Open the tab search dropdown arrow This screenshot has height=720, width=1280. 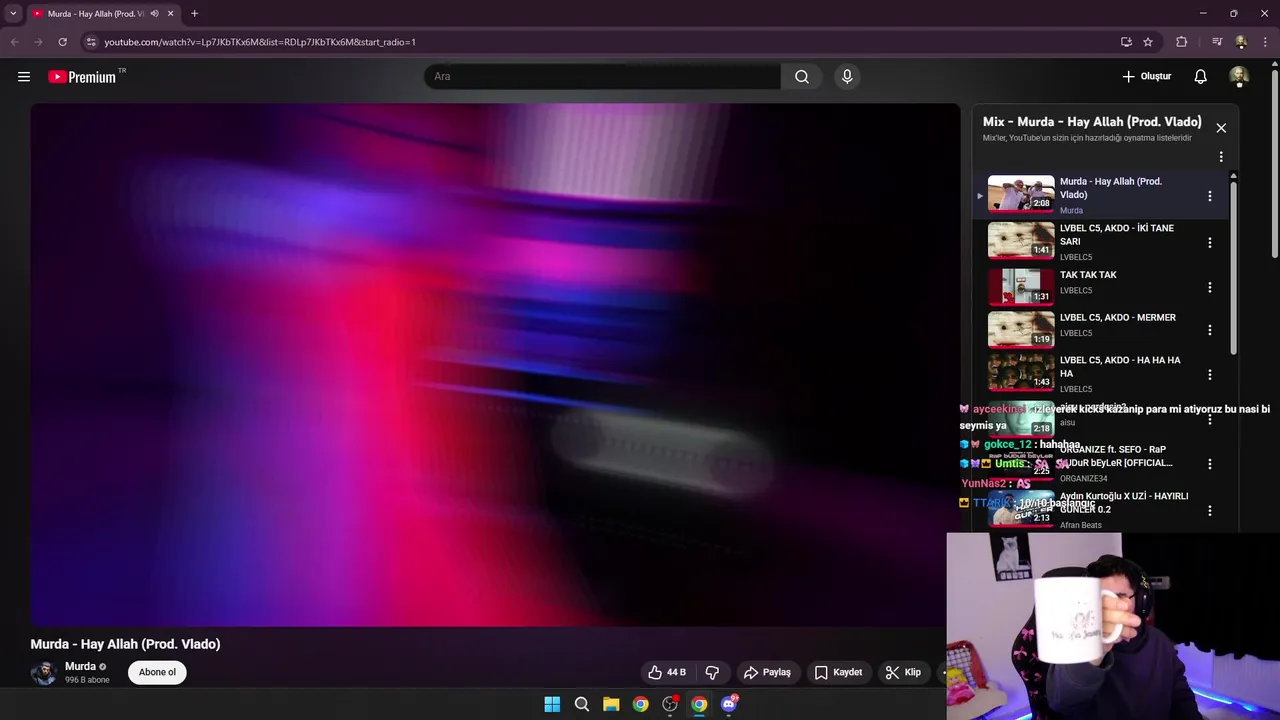pos(13,14)
